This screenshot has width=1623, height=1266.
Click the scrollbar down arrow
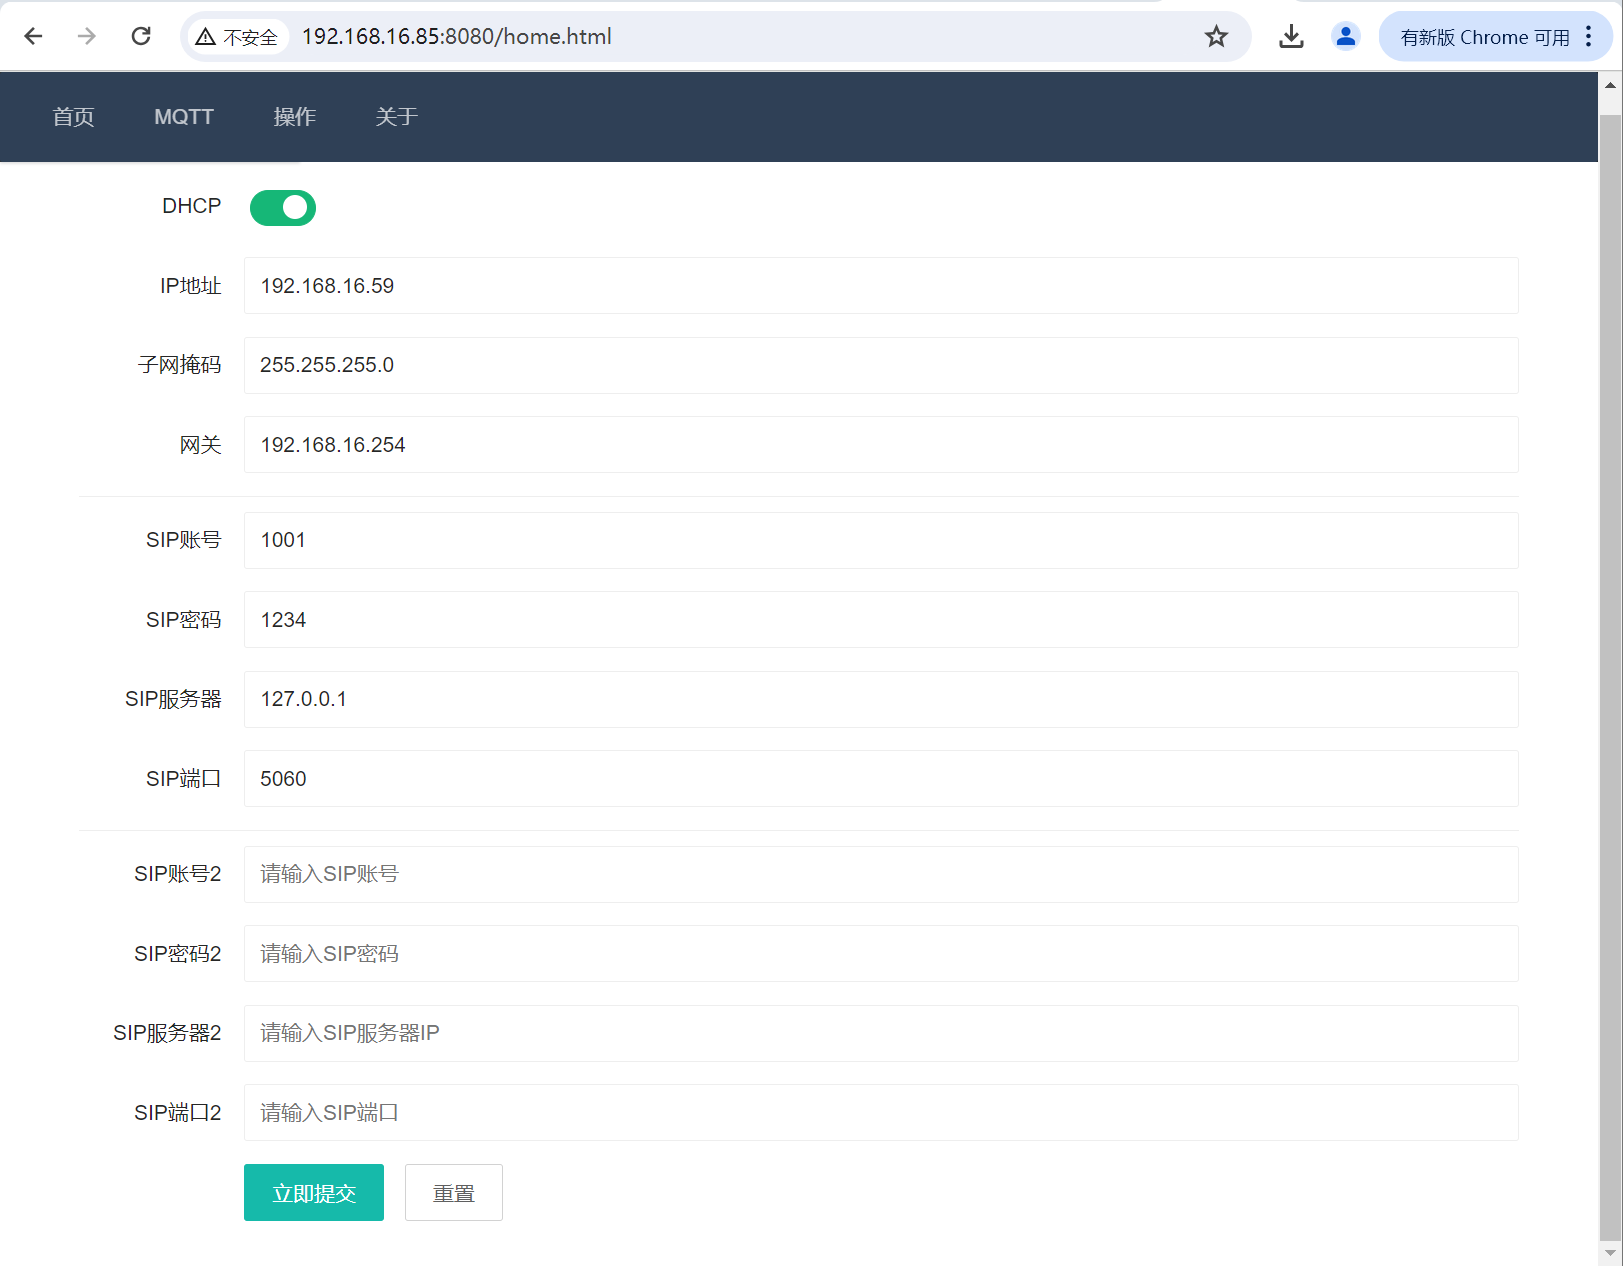click(1610, 1253)
